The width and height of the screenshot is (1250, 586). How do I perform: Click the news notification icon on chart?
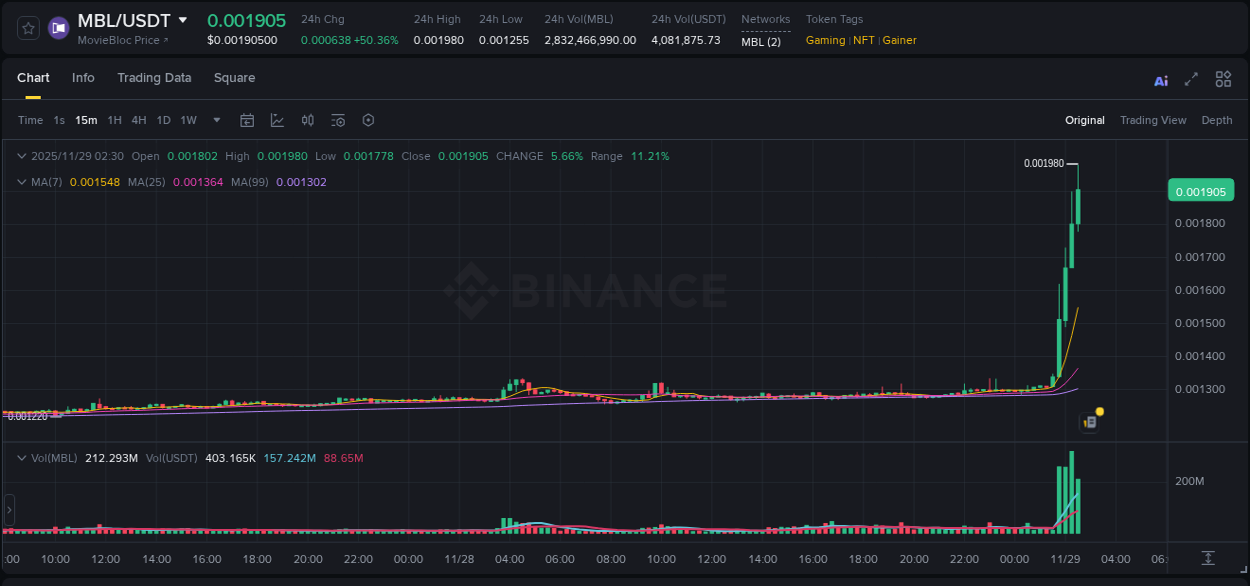point(1090,420)
